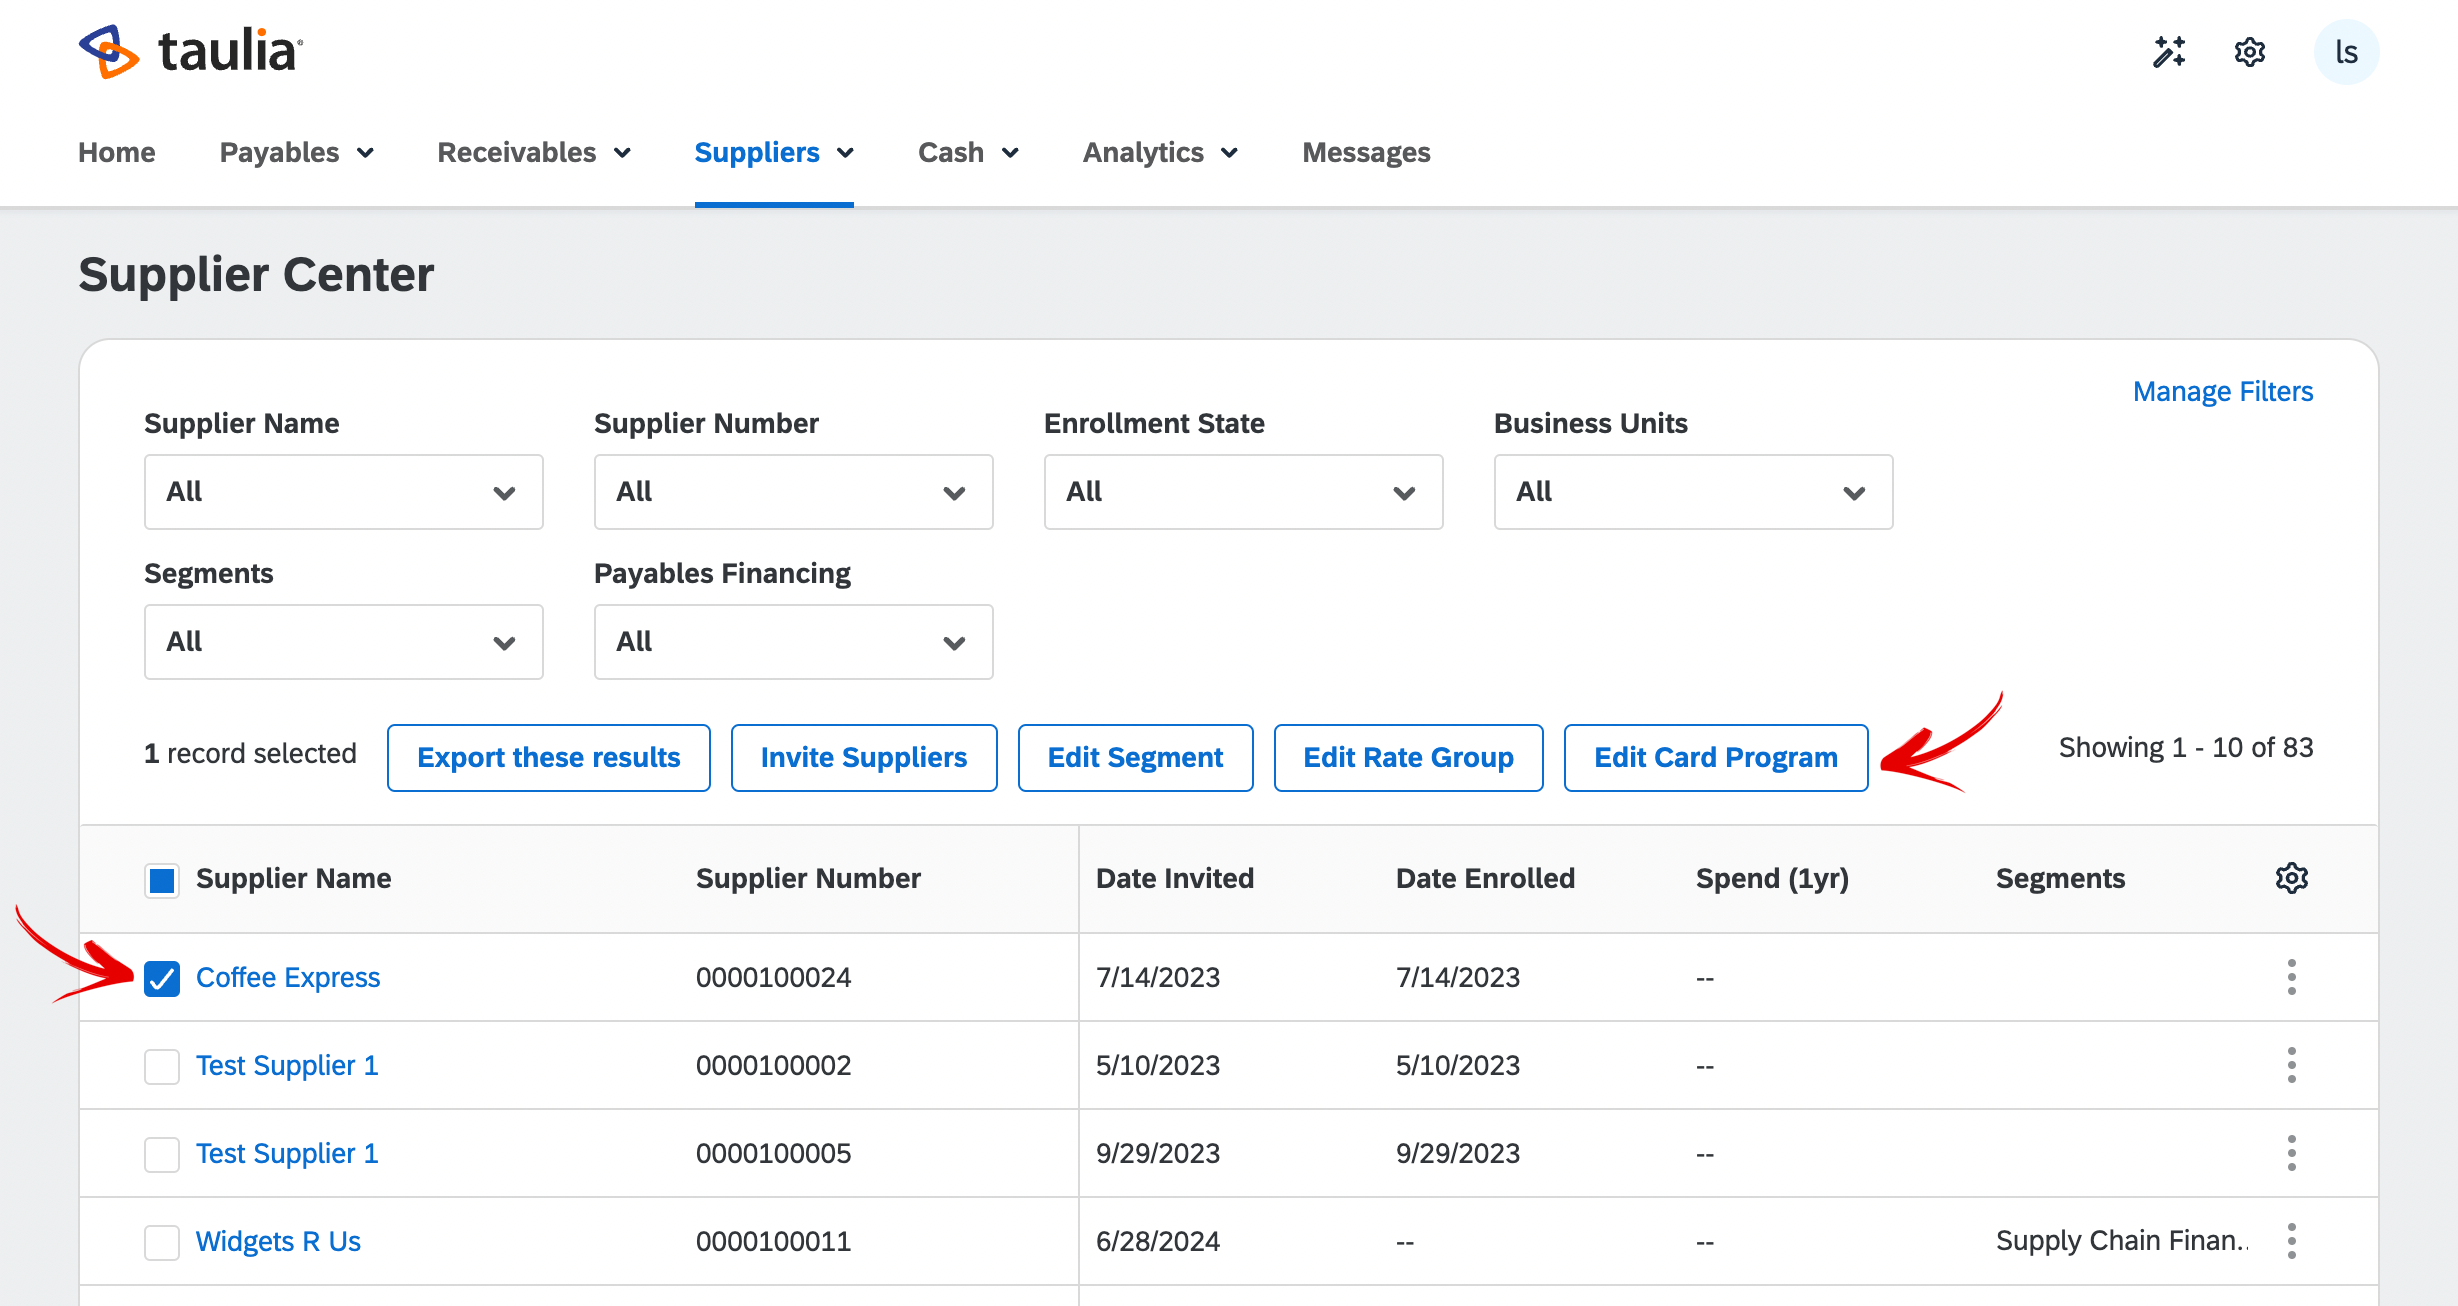
Task: Open the Manage Filters link
Action: click(2223, 391)
